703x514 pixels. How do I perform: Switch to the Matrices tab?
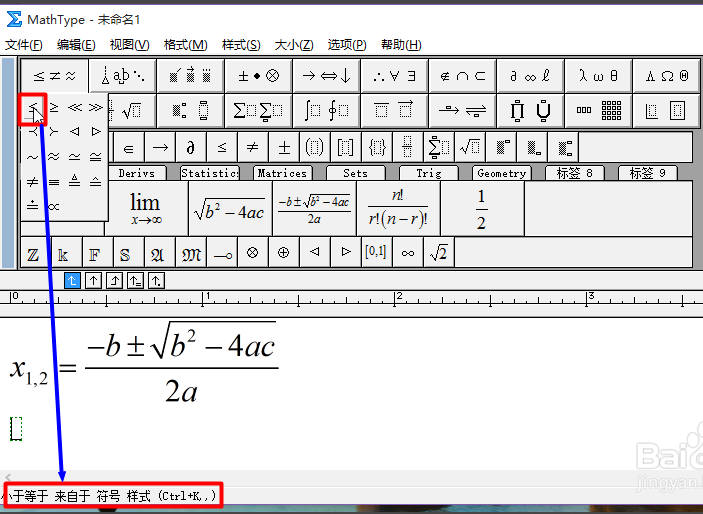coord(282,173)
